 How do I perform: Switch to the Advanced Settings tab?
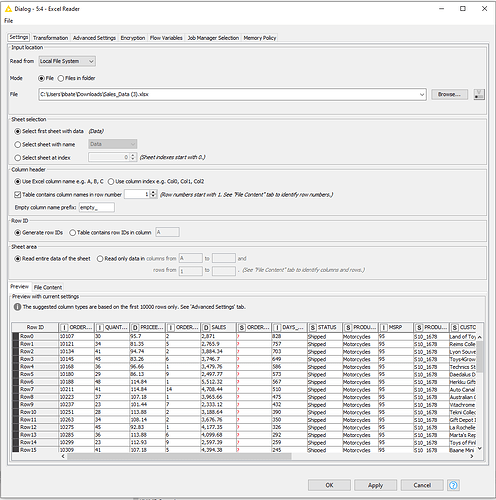[x=94, y=38]
